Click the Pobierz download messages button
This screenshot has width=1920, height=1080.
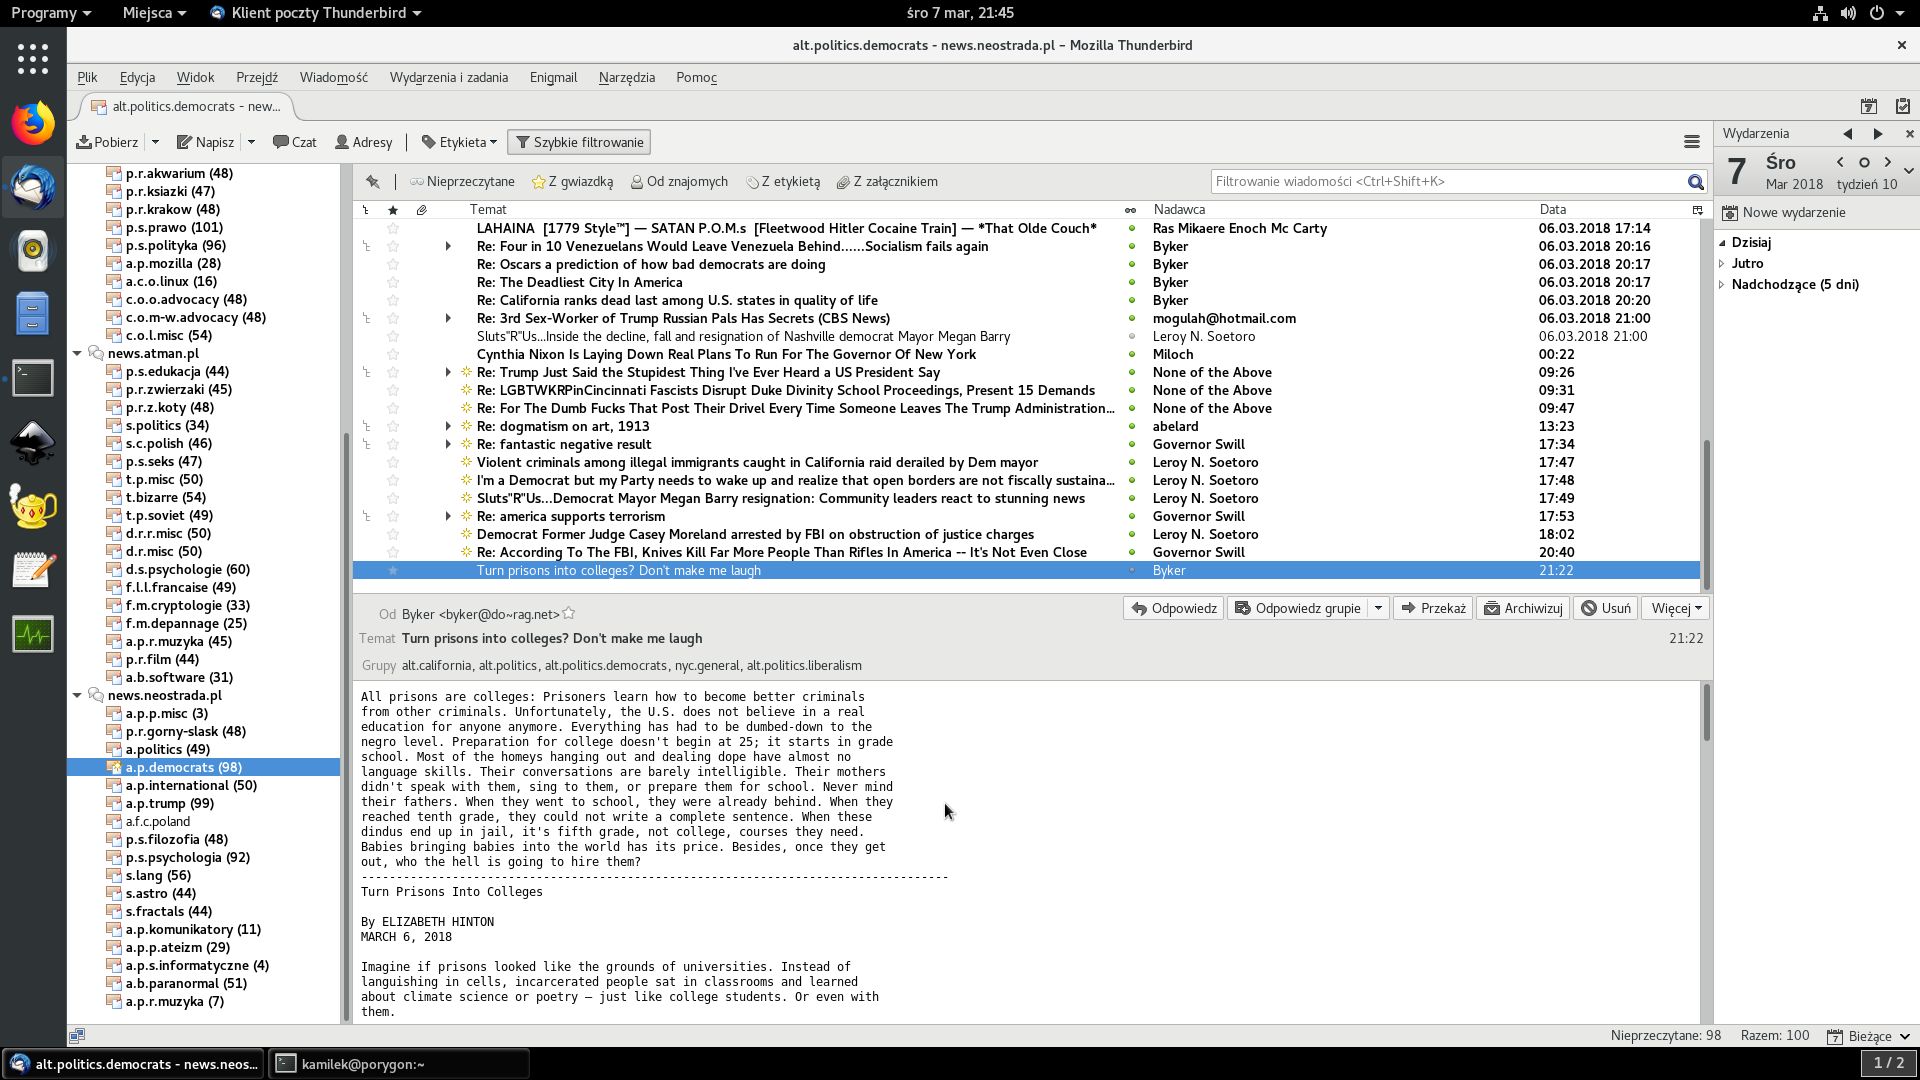pyautogui.click(x=108, y=142)
